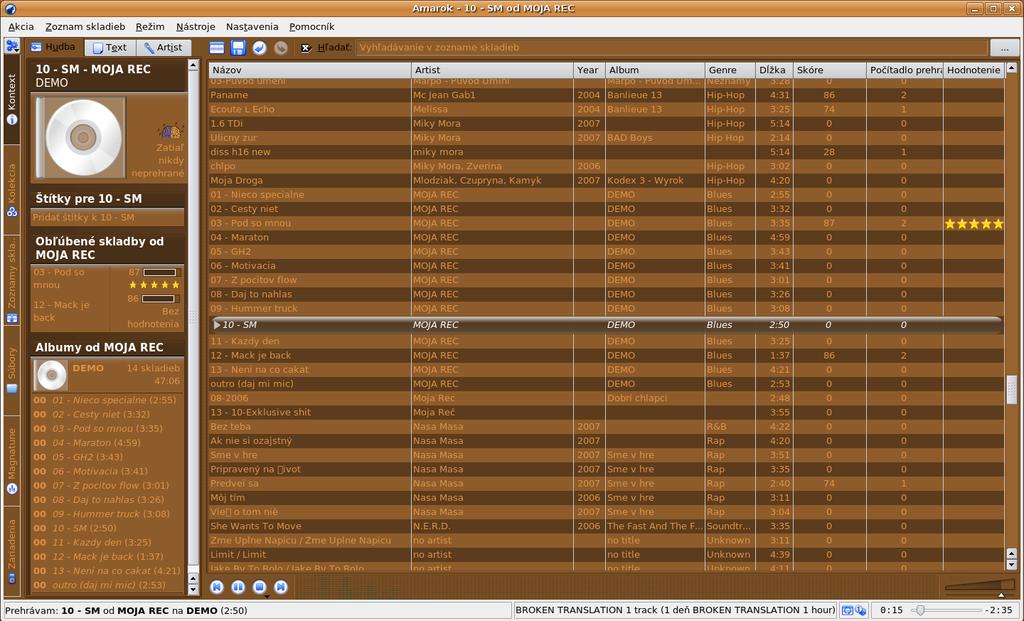Click '01 - Nieco specialne (2:55)' album link
The width and height of the screenshot is (1024, 621).
point(114,400)
